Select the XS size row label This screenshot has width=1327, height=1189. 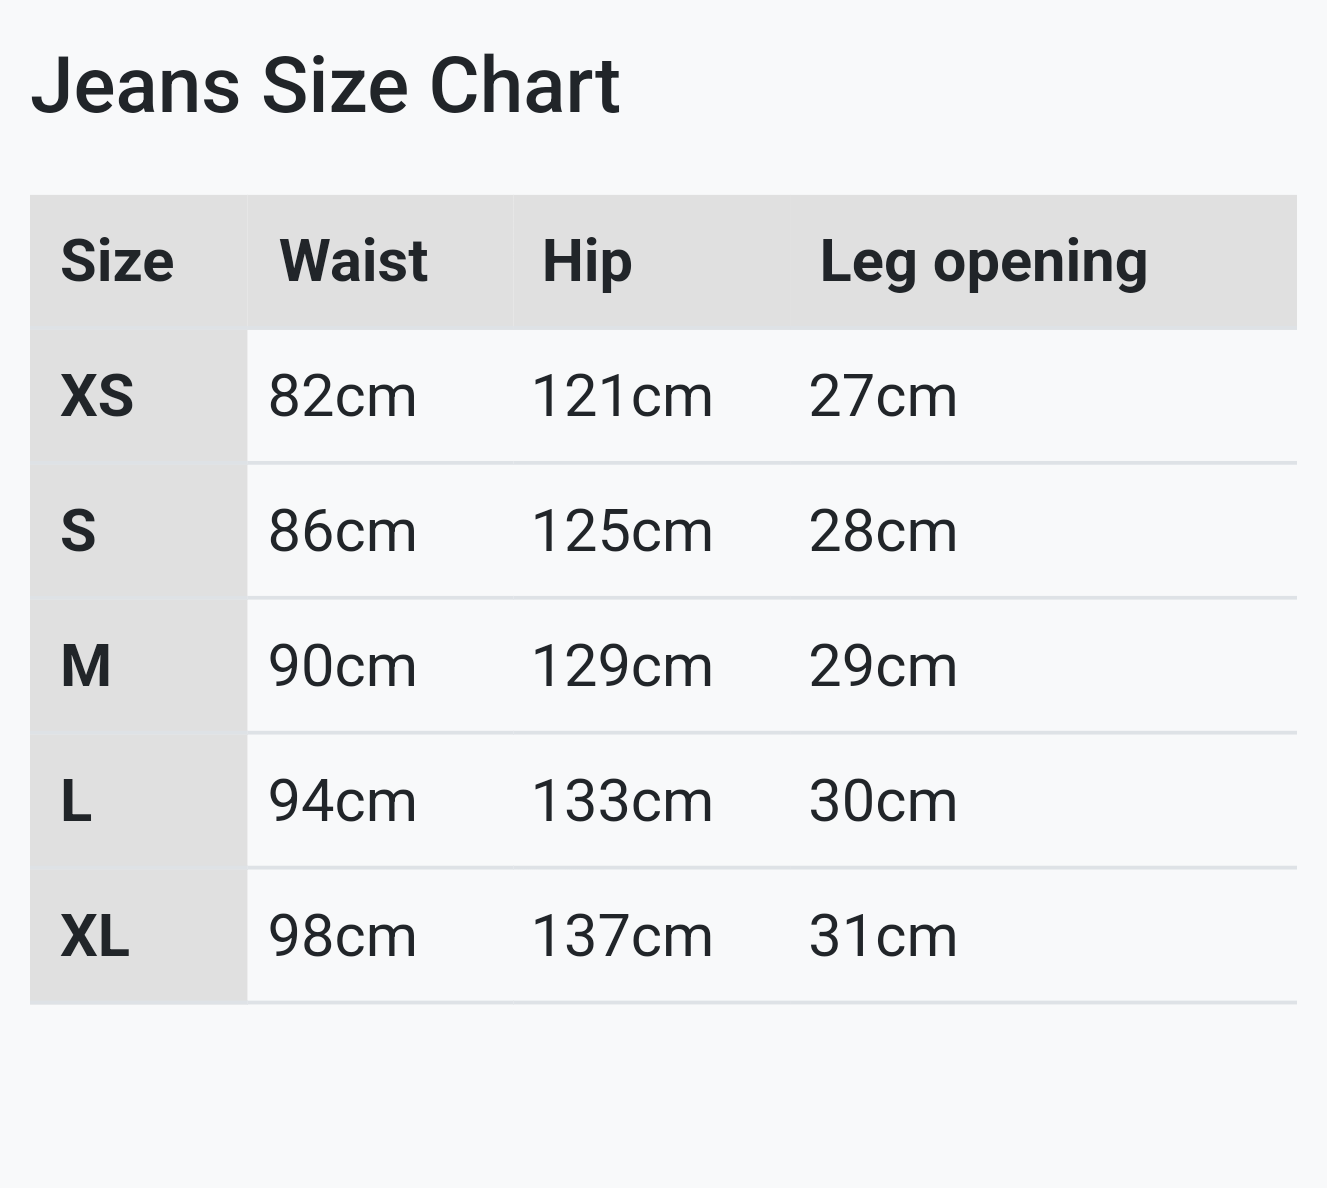pos(97,396)
